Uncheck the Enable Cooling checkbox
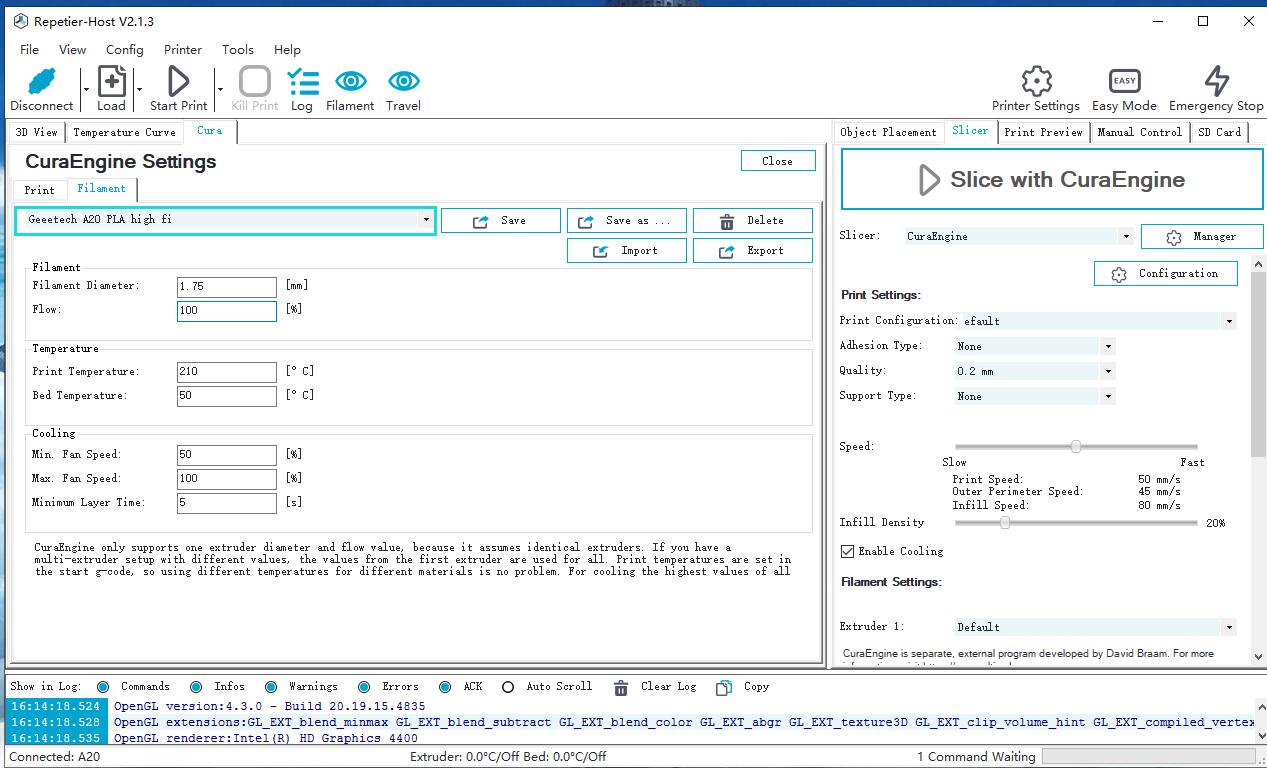The width and height of the screenshot is (1267, 768). (x=848, y=551)
